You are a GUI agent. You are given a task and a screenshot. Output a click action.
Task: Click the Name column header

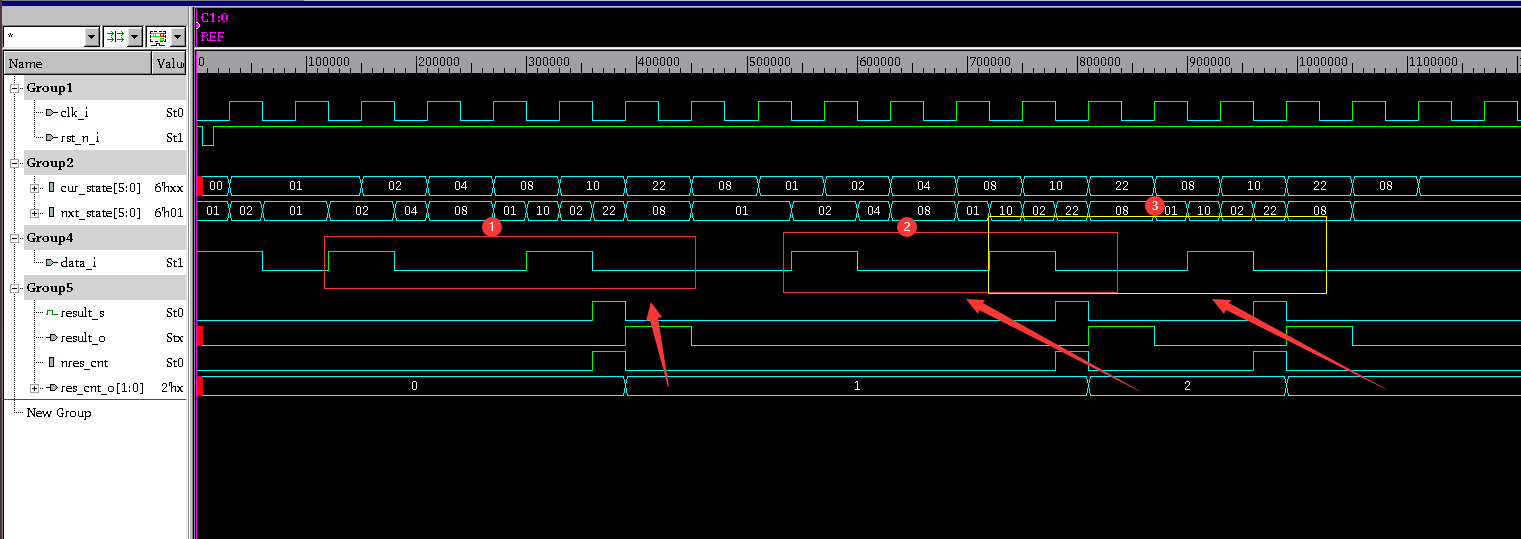click(77, 63)
